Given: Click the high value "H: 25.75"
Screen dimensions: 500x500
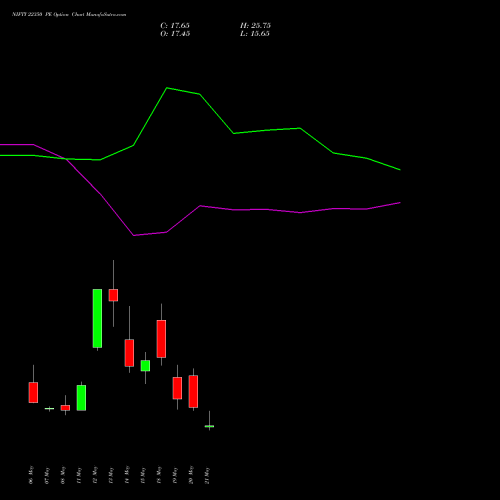Looking at the screenshot, I should 255,26.
